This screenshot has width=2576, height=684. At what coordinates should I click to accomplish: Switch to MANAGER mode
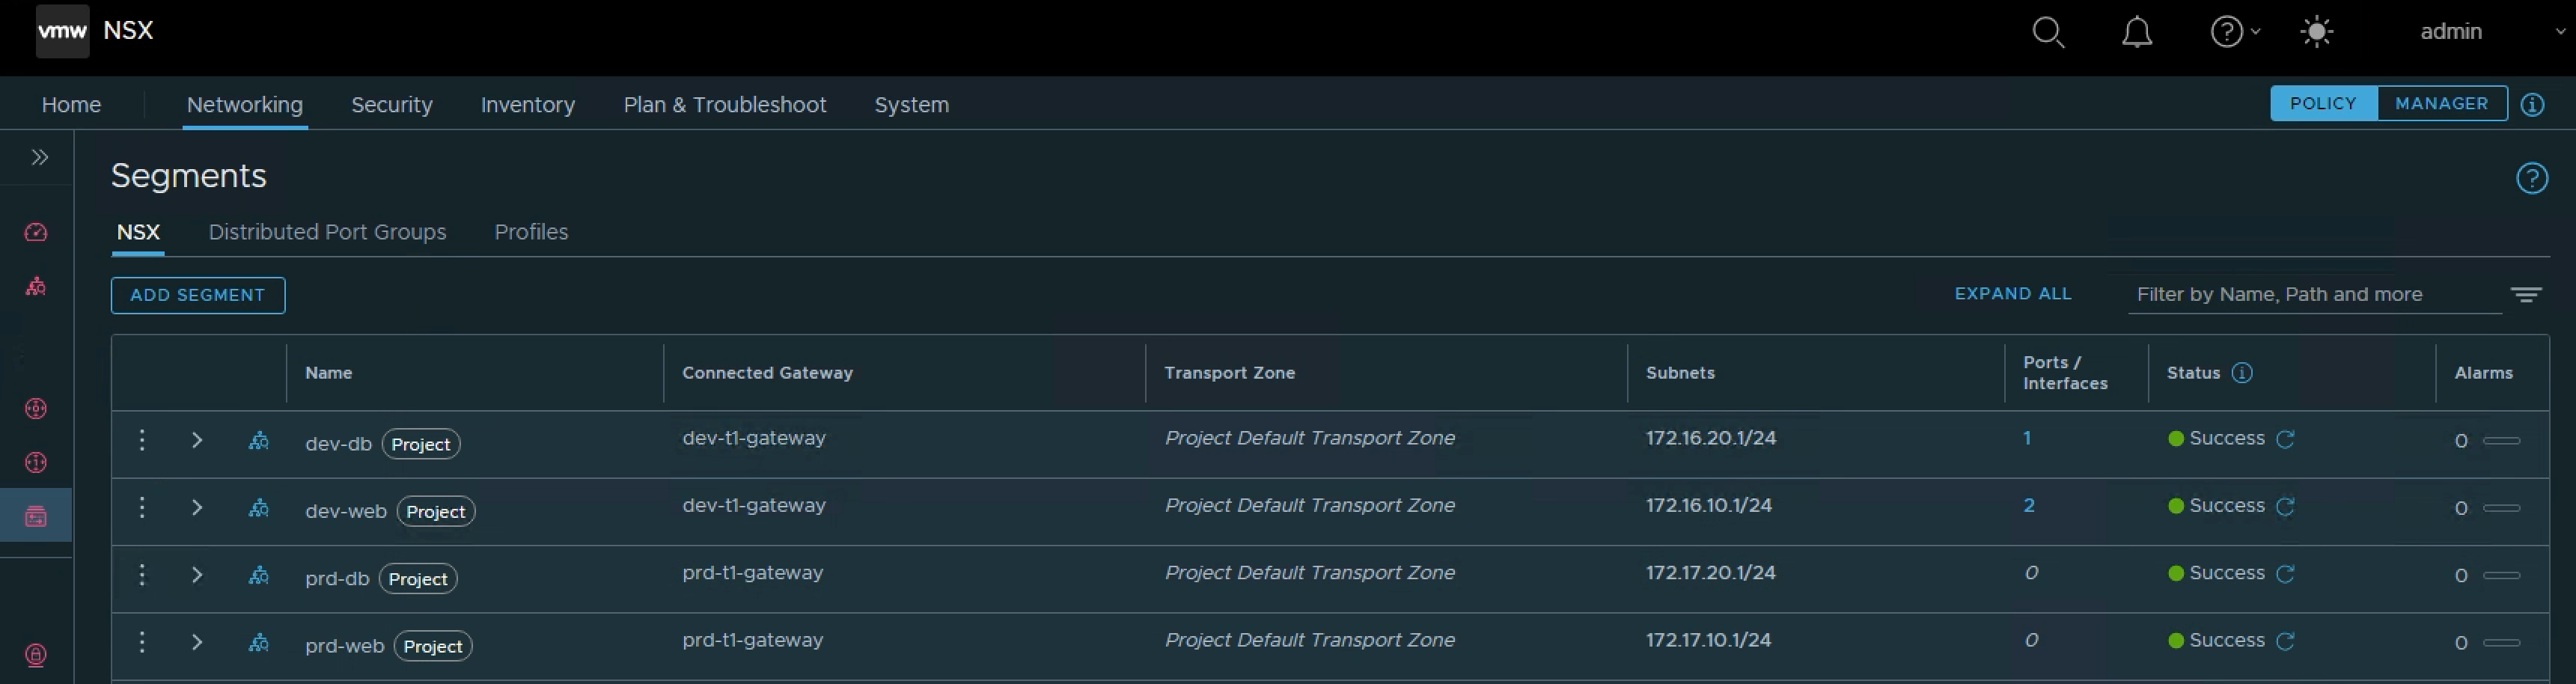point(2441,104)
